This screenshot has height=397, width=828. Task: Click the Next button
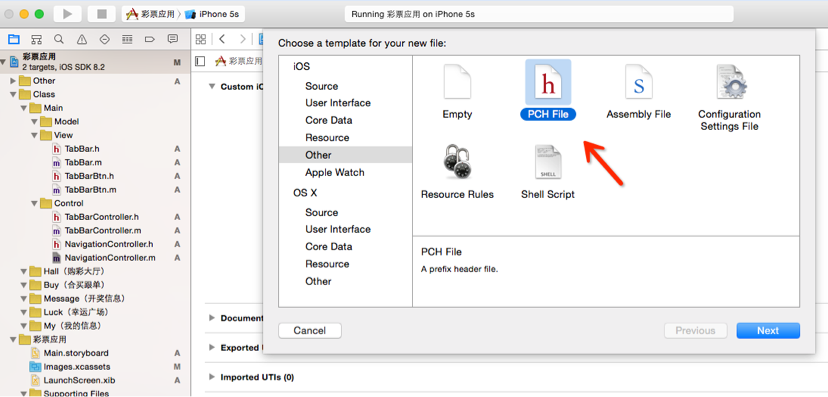(x=768, y=330)
